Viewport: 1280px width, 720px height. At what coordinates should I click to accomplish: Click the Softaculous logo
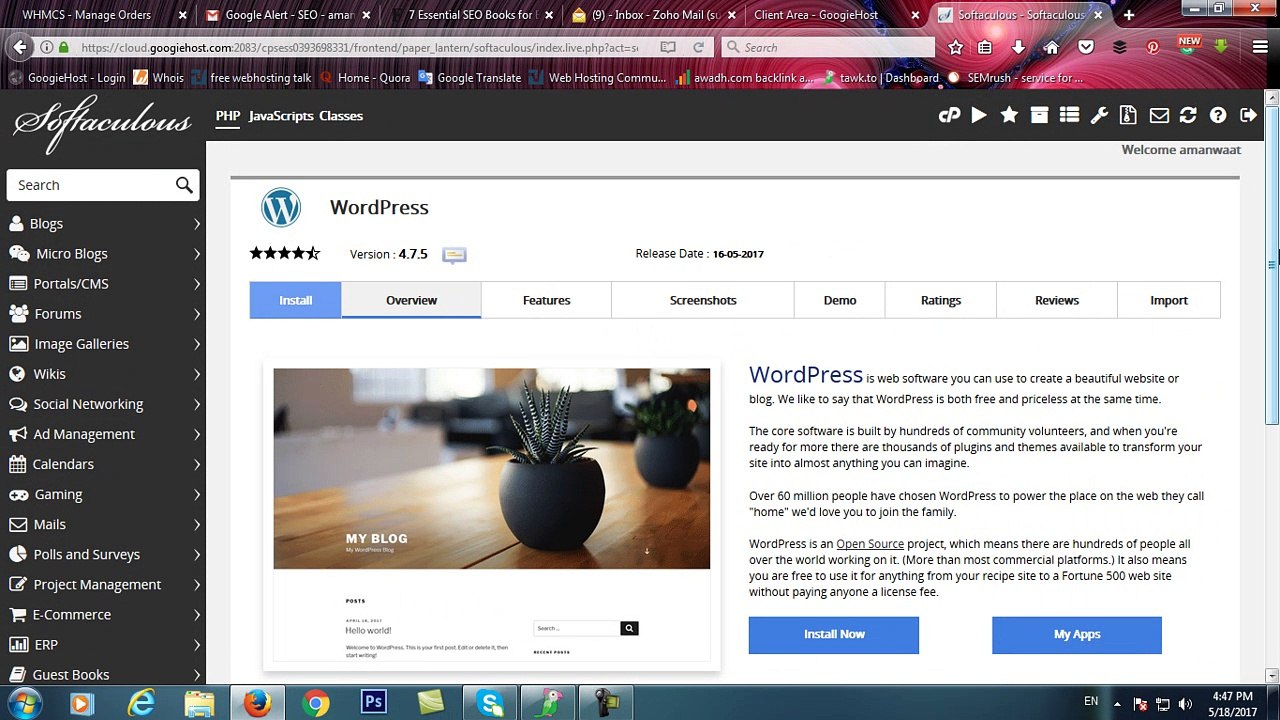(102, 124)
